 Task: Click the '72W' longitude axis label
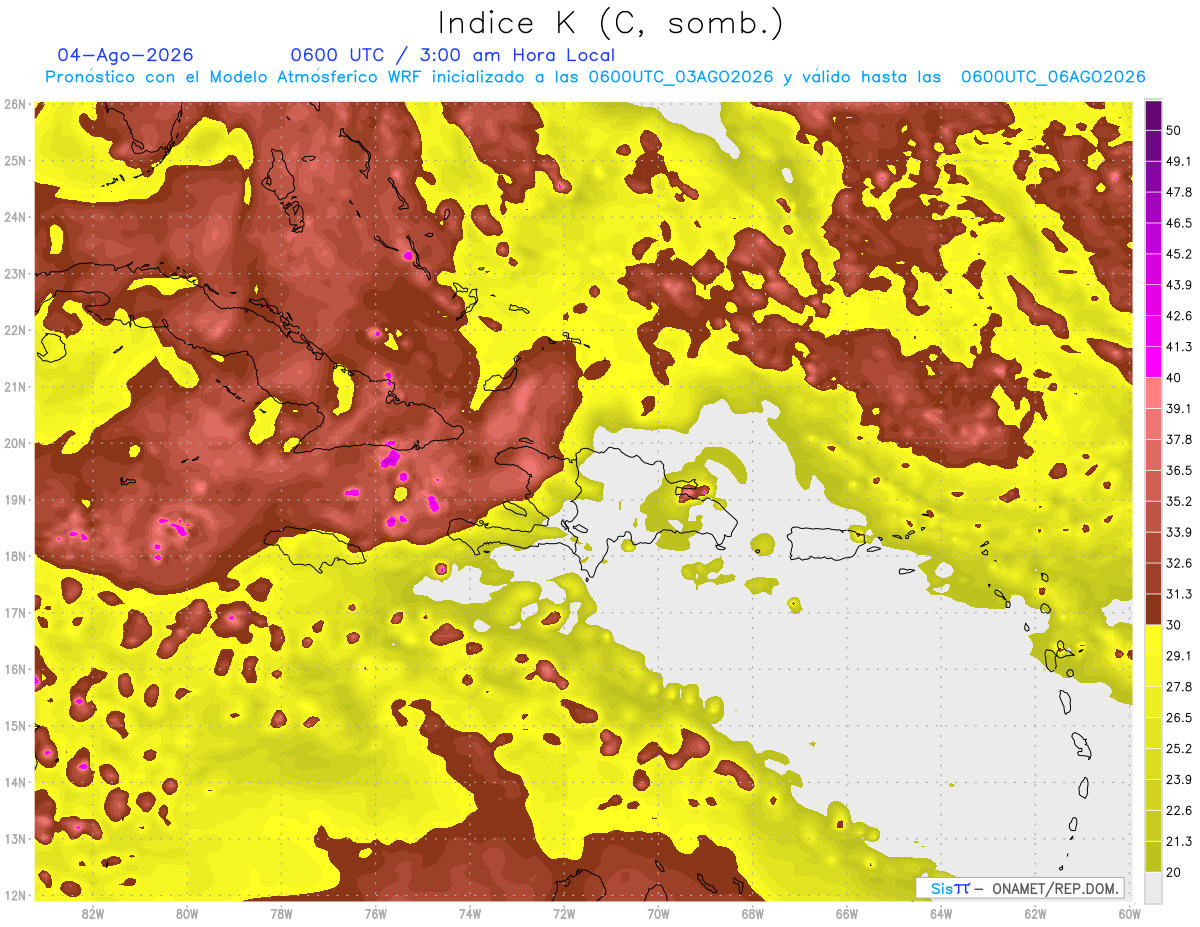click(x=564, y=913)
